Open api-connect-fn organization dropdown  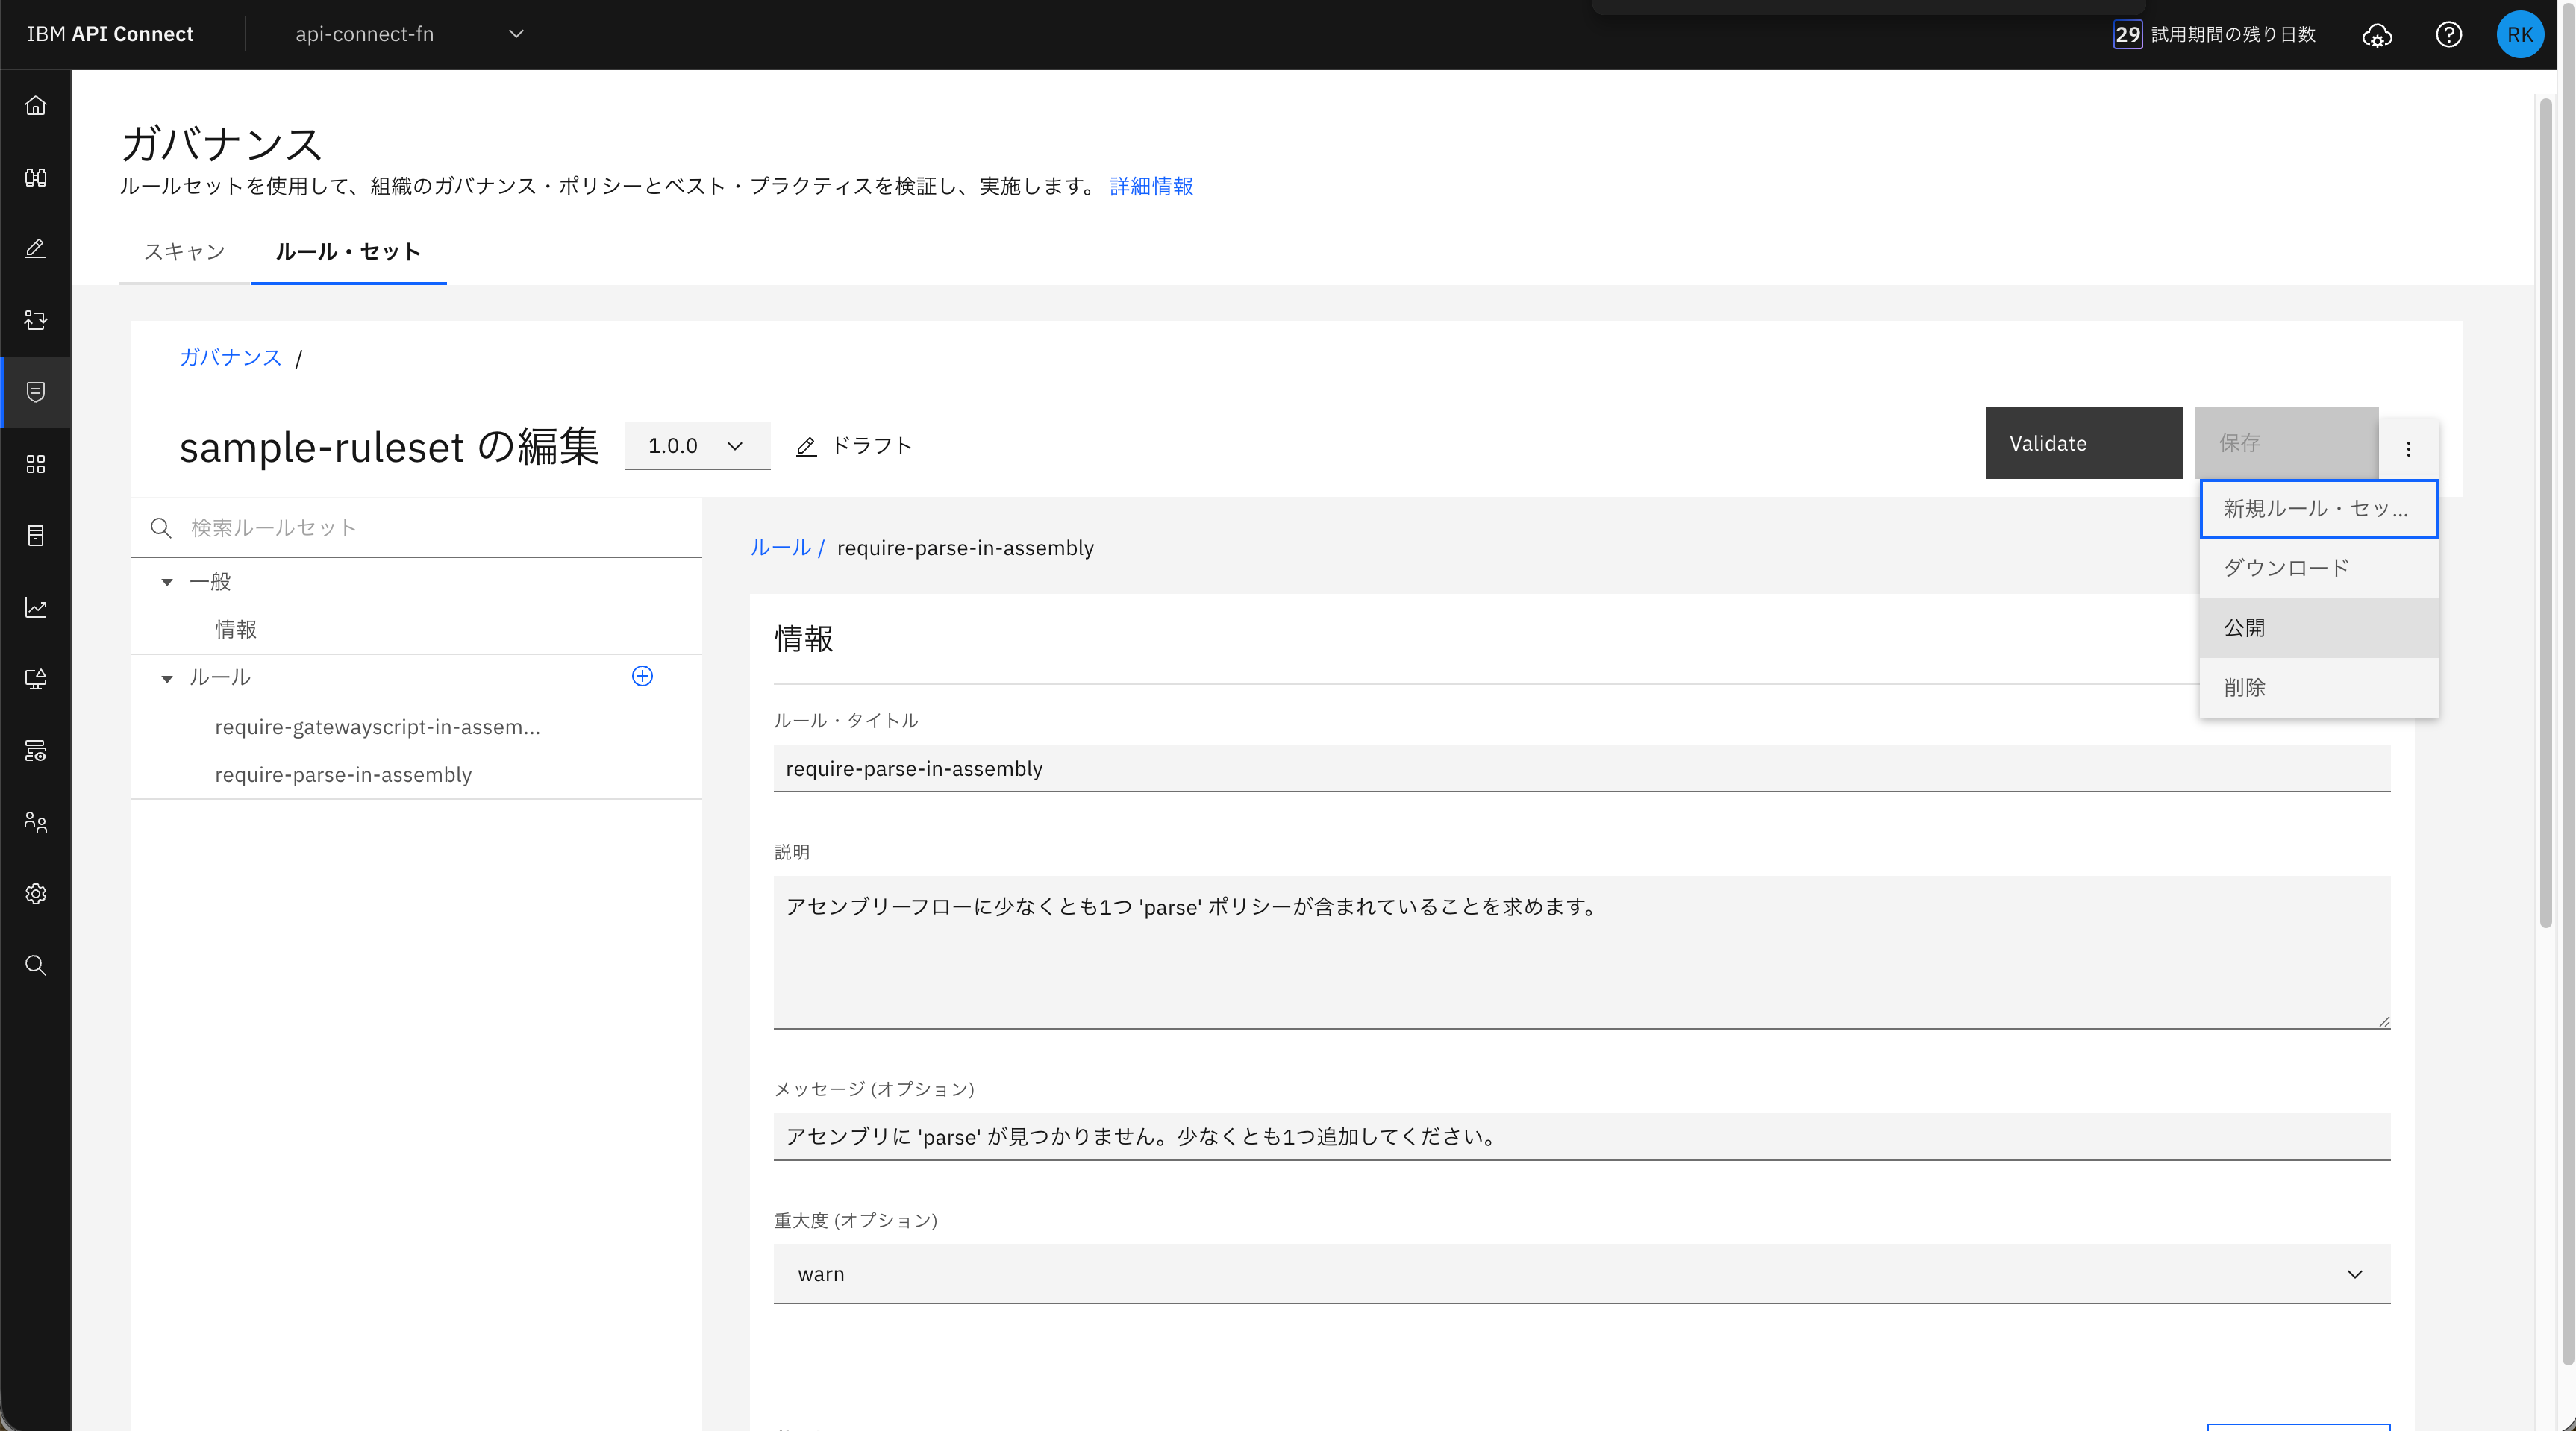pyautogui.click(x=408, y=34)
